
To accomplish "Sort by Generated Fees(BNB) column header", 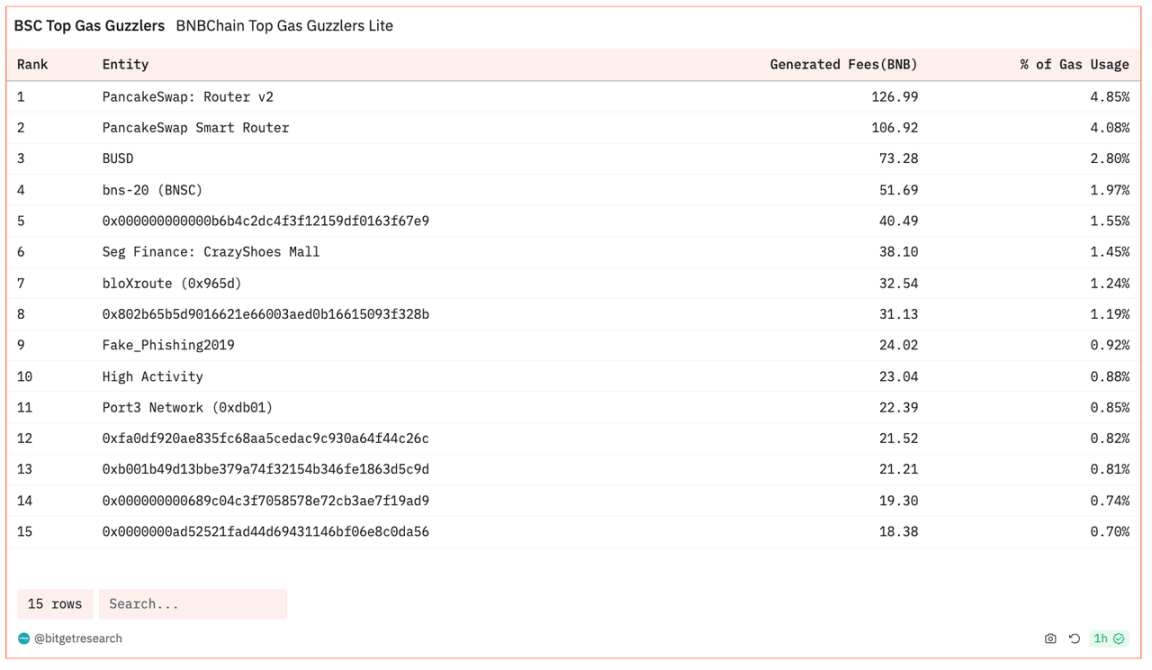I will coord(843,65).
